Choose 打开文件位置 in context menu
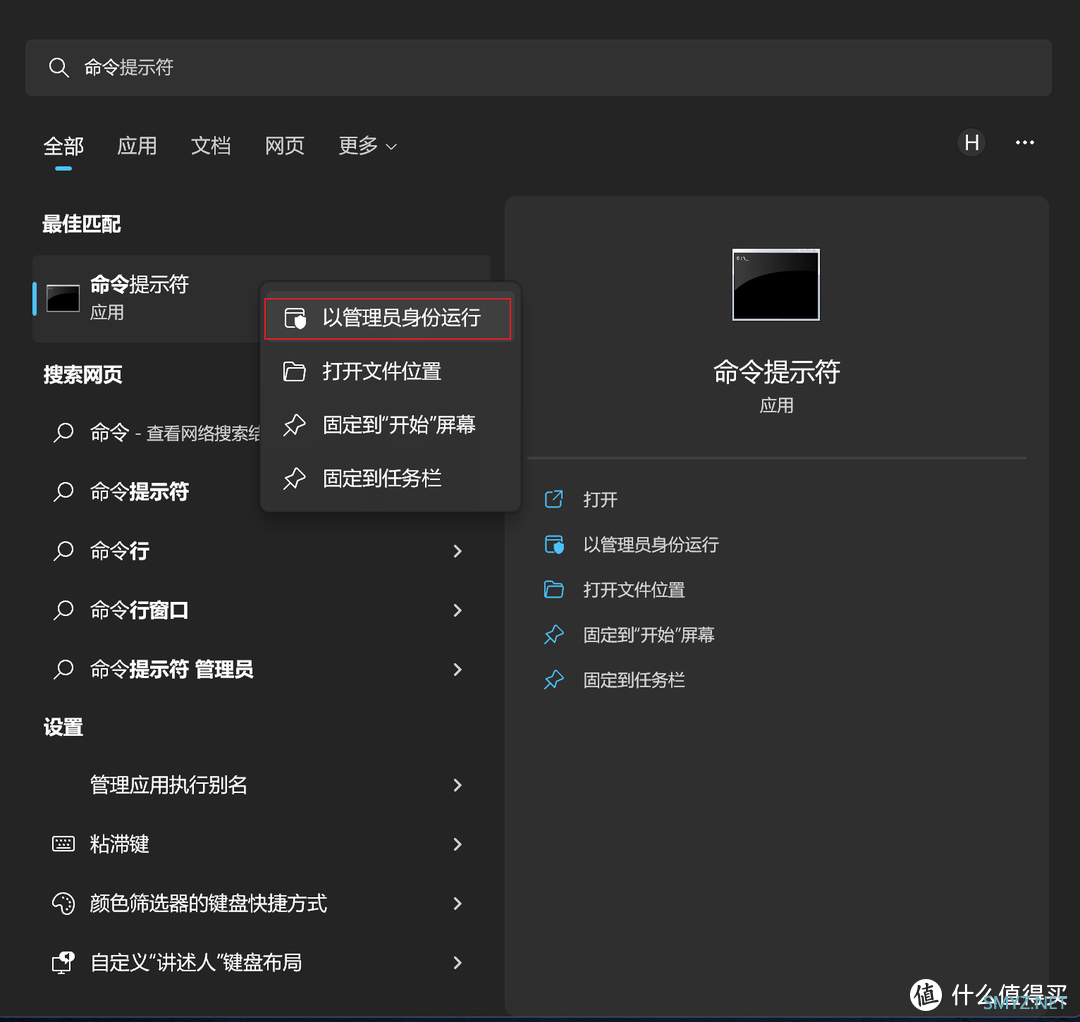The image size is (1080, 1022). click(x=388, y=372)
